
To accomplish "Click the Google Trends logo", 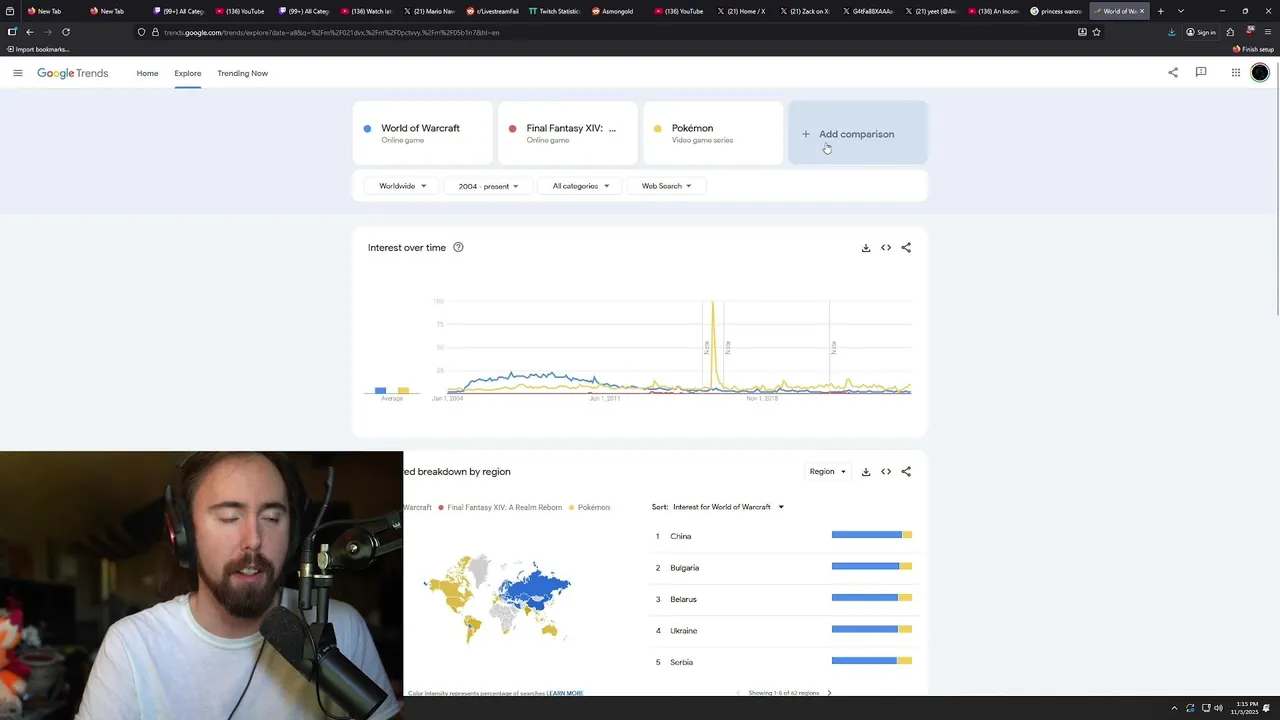I will click(x=72, y=73).
